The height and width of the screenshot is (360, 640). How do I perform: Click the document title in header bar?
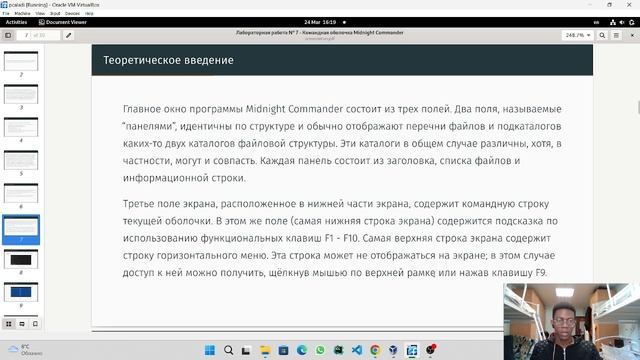(320, 32)
